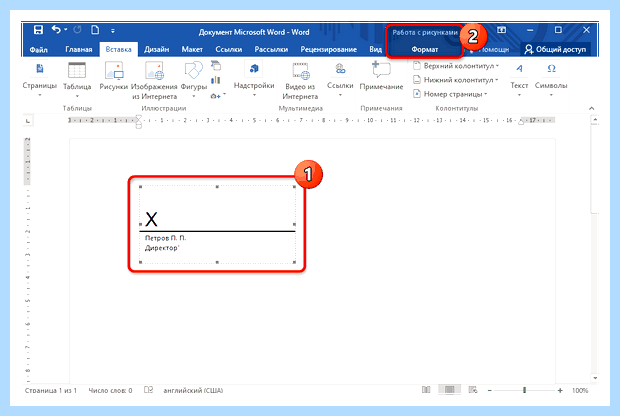620x416 pixels.
Task: Insert a chart icon
Action: pyautogui.click(x=215, y=80)
